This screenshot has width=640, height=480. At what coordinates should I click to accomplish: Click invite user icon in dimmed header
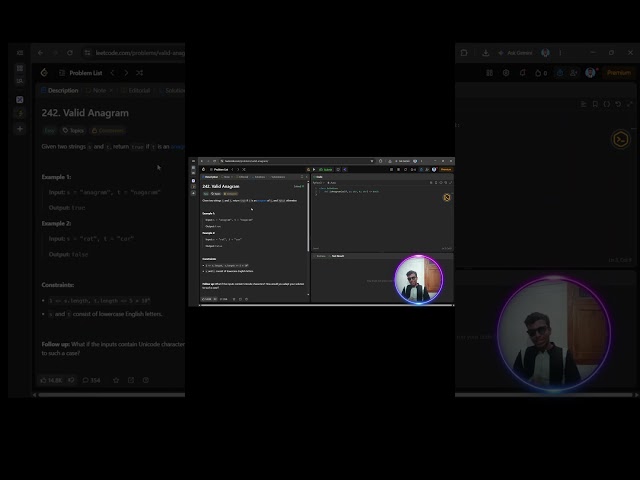coord(574,73)
